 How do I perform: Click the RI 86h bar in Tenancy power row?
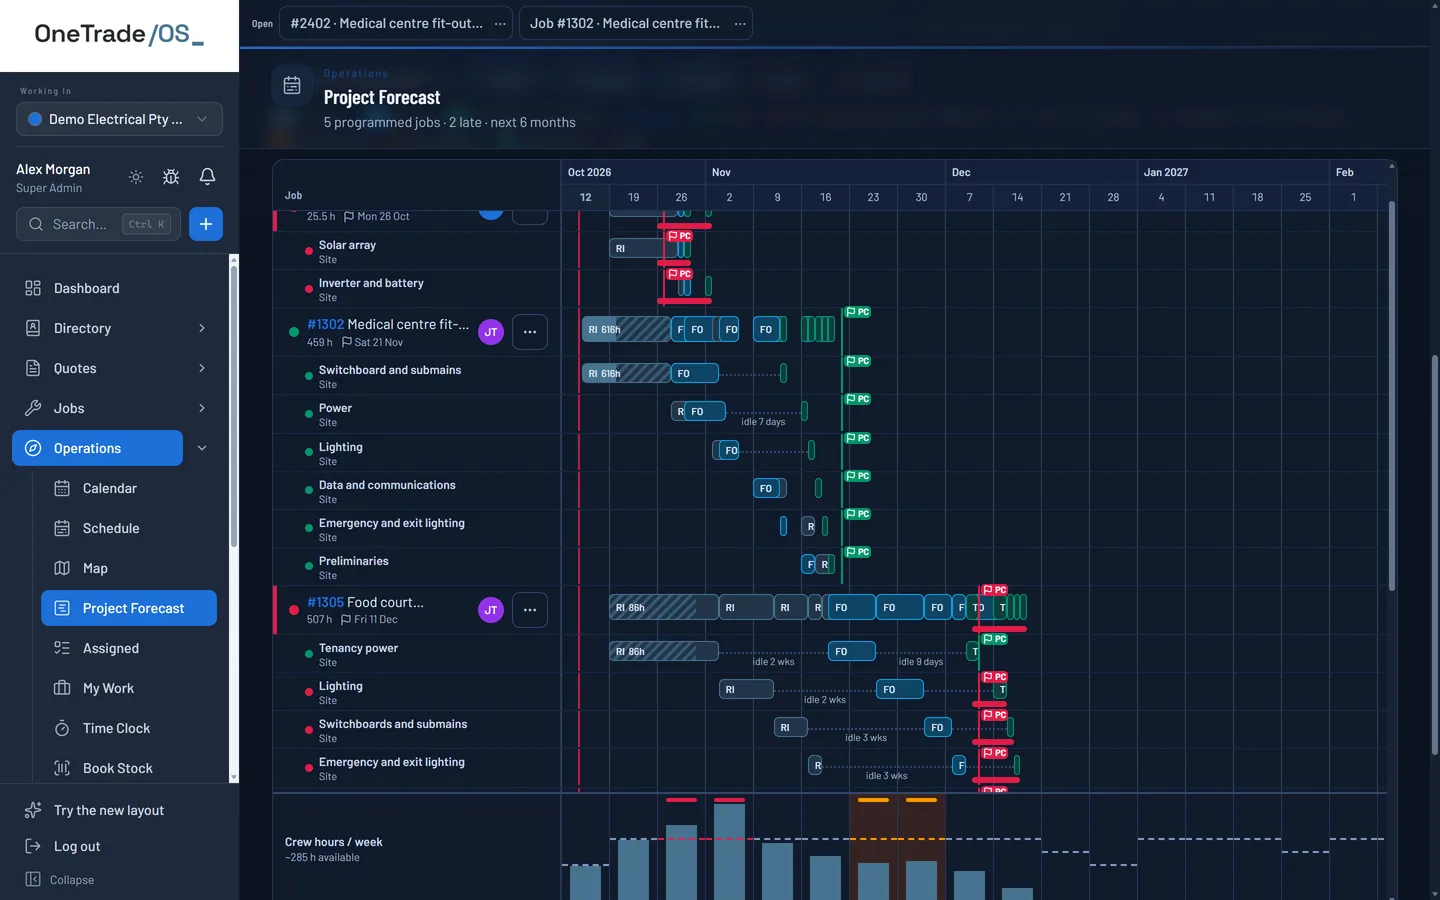pos(664,651)
